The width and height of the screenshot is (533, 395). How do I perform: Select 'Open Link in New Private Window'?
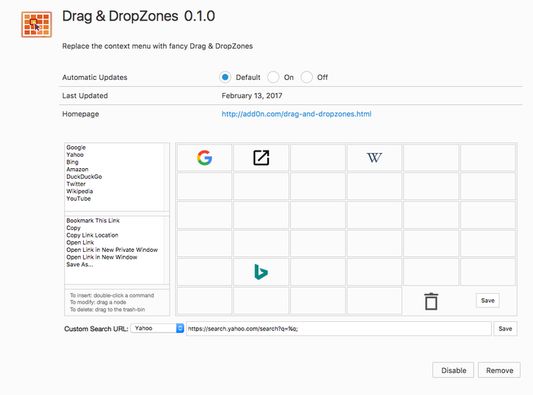click(112, 250)
